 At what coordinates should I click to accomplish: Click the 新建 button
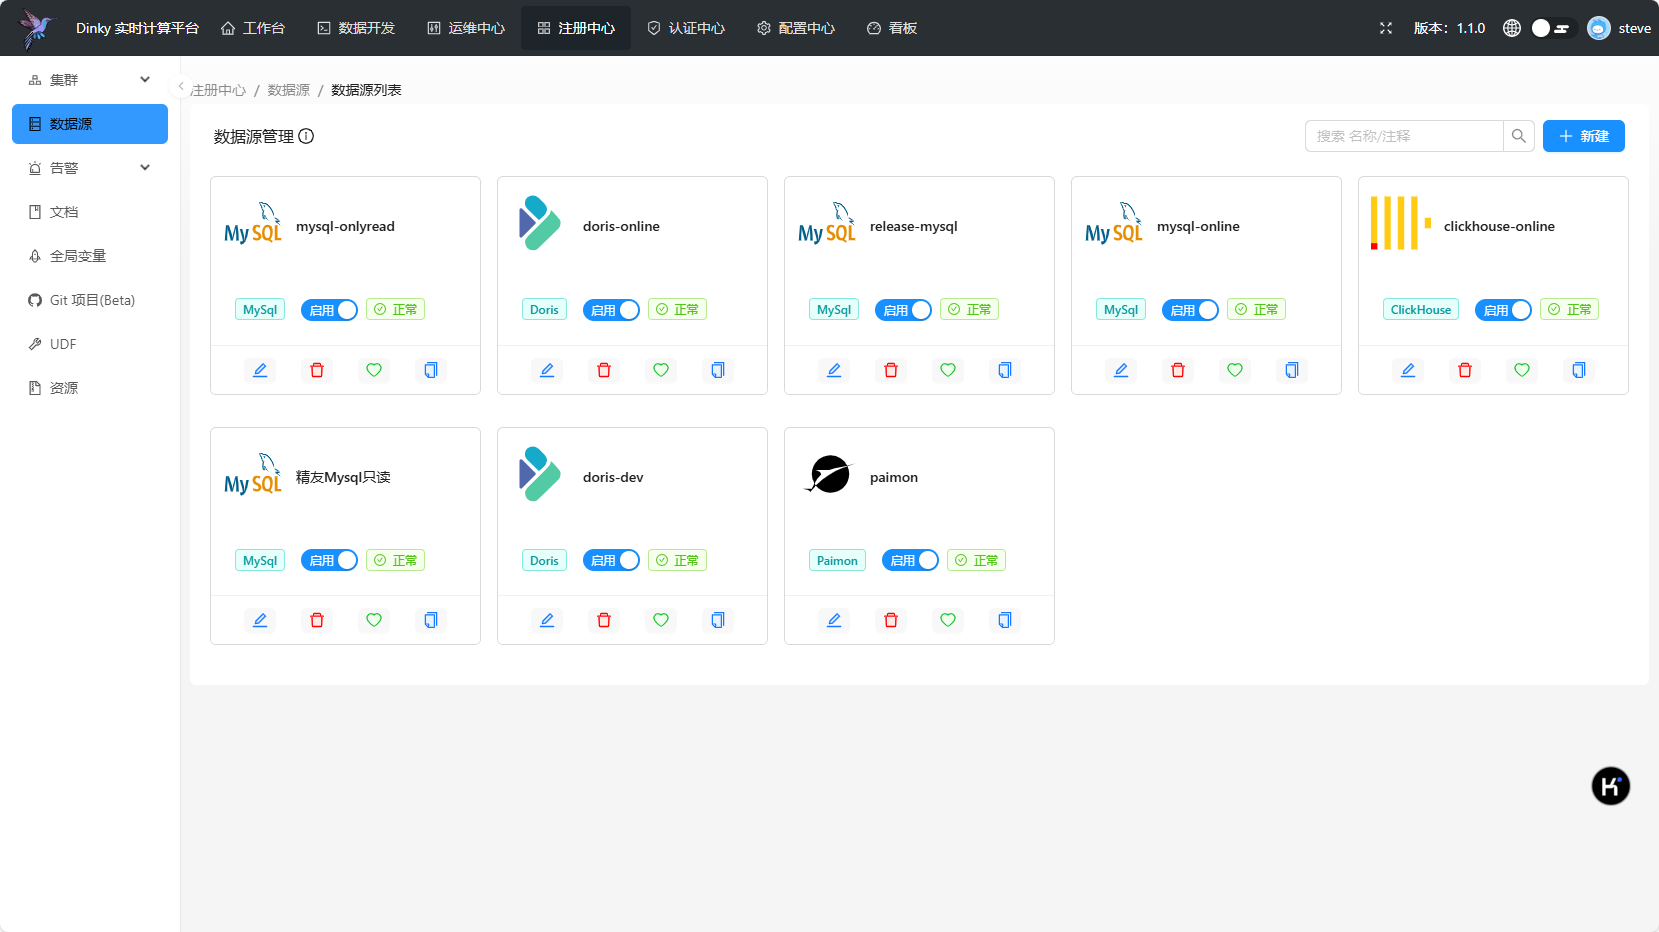click(1584, 136)
